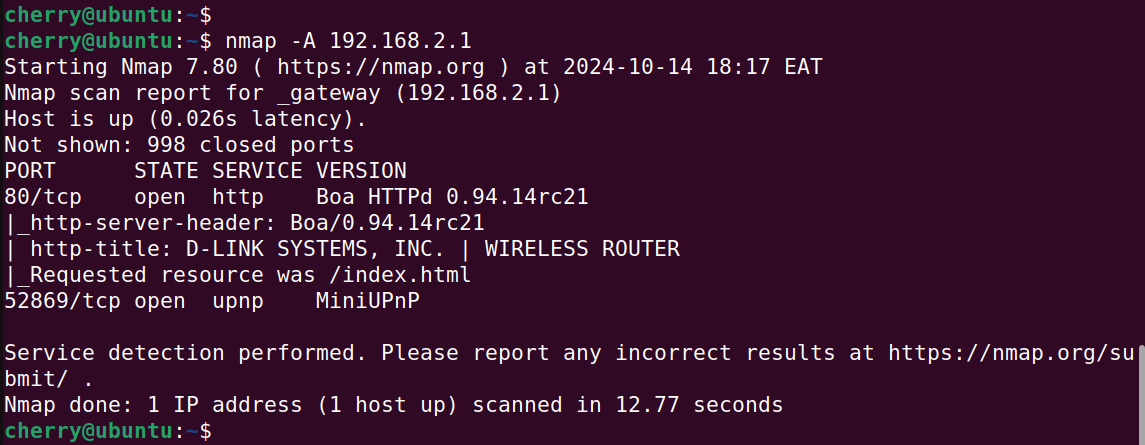1145x445 pixels.
Task: Click the STATE column header
Action: (166, 171)
